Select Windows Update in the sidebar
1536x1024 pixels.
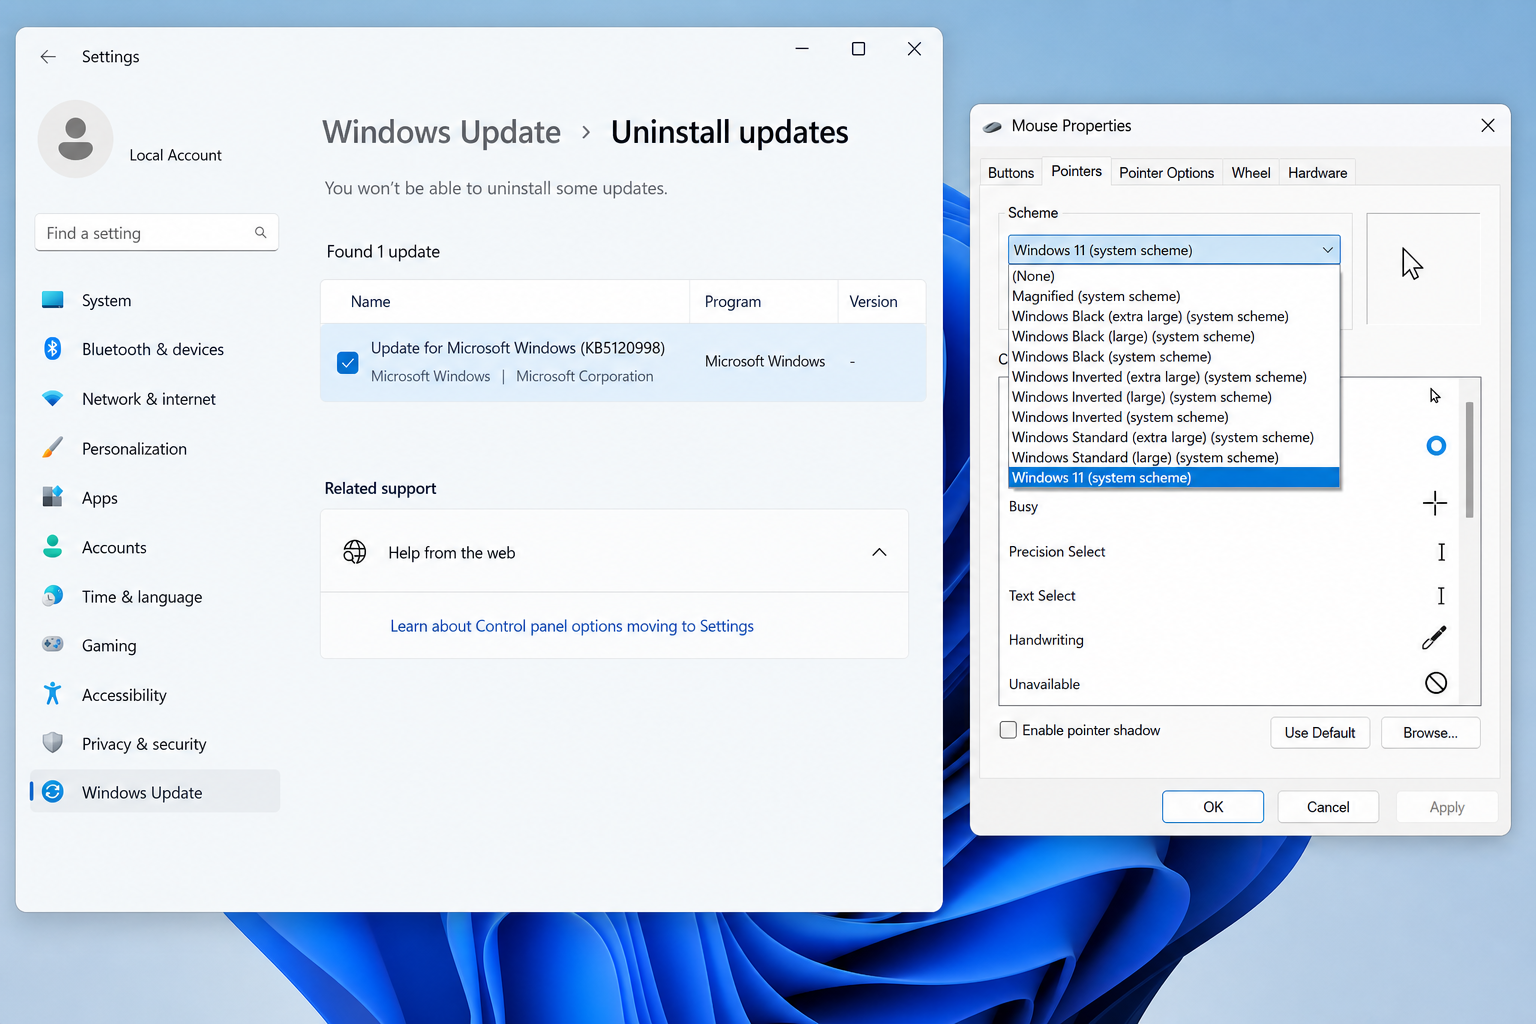pyautogui.click(x=155, y=792)
